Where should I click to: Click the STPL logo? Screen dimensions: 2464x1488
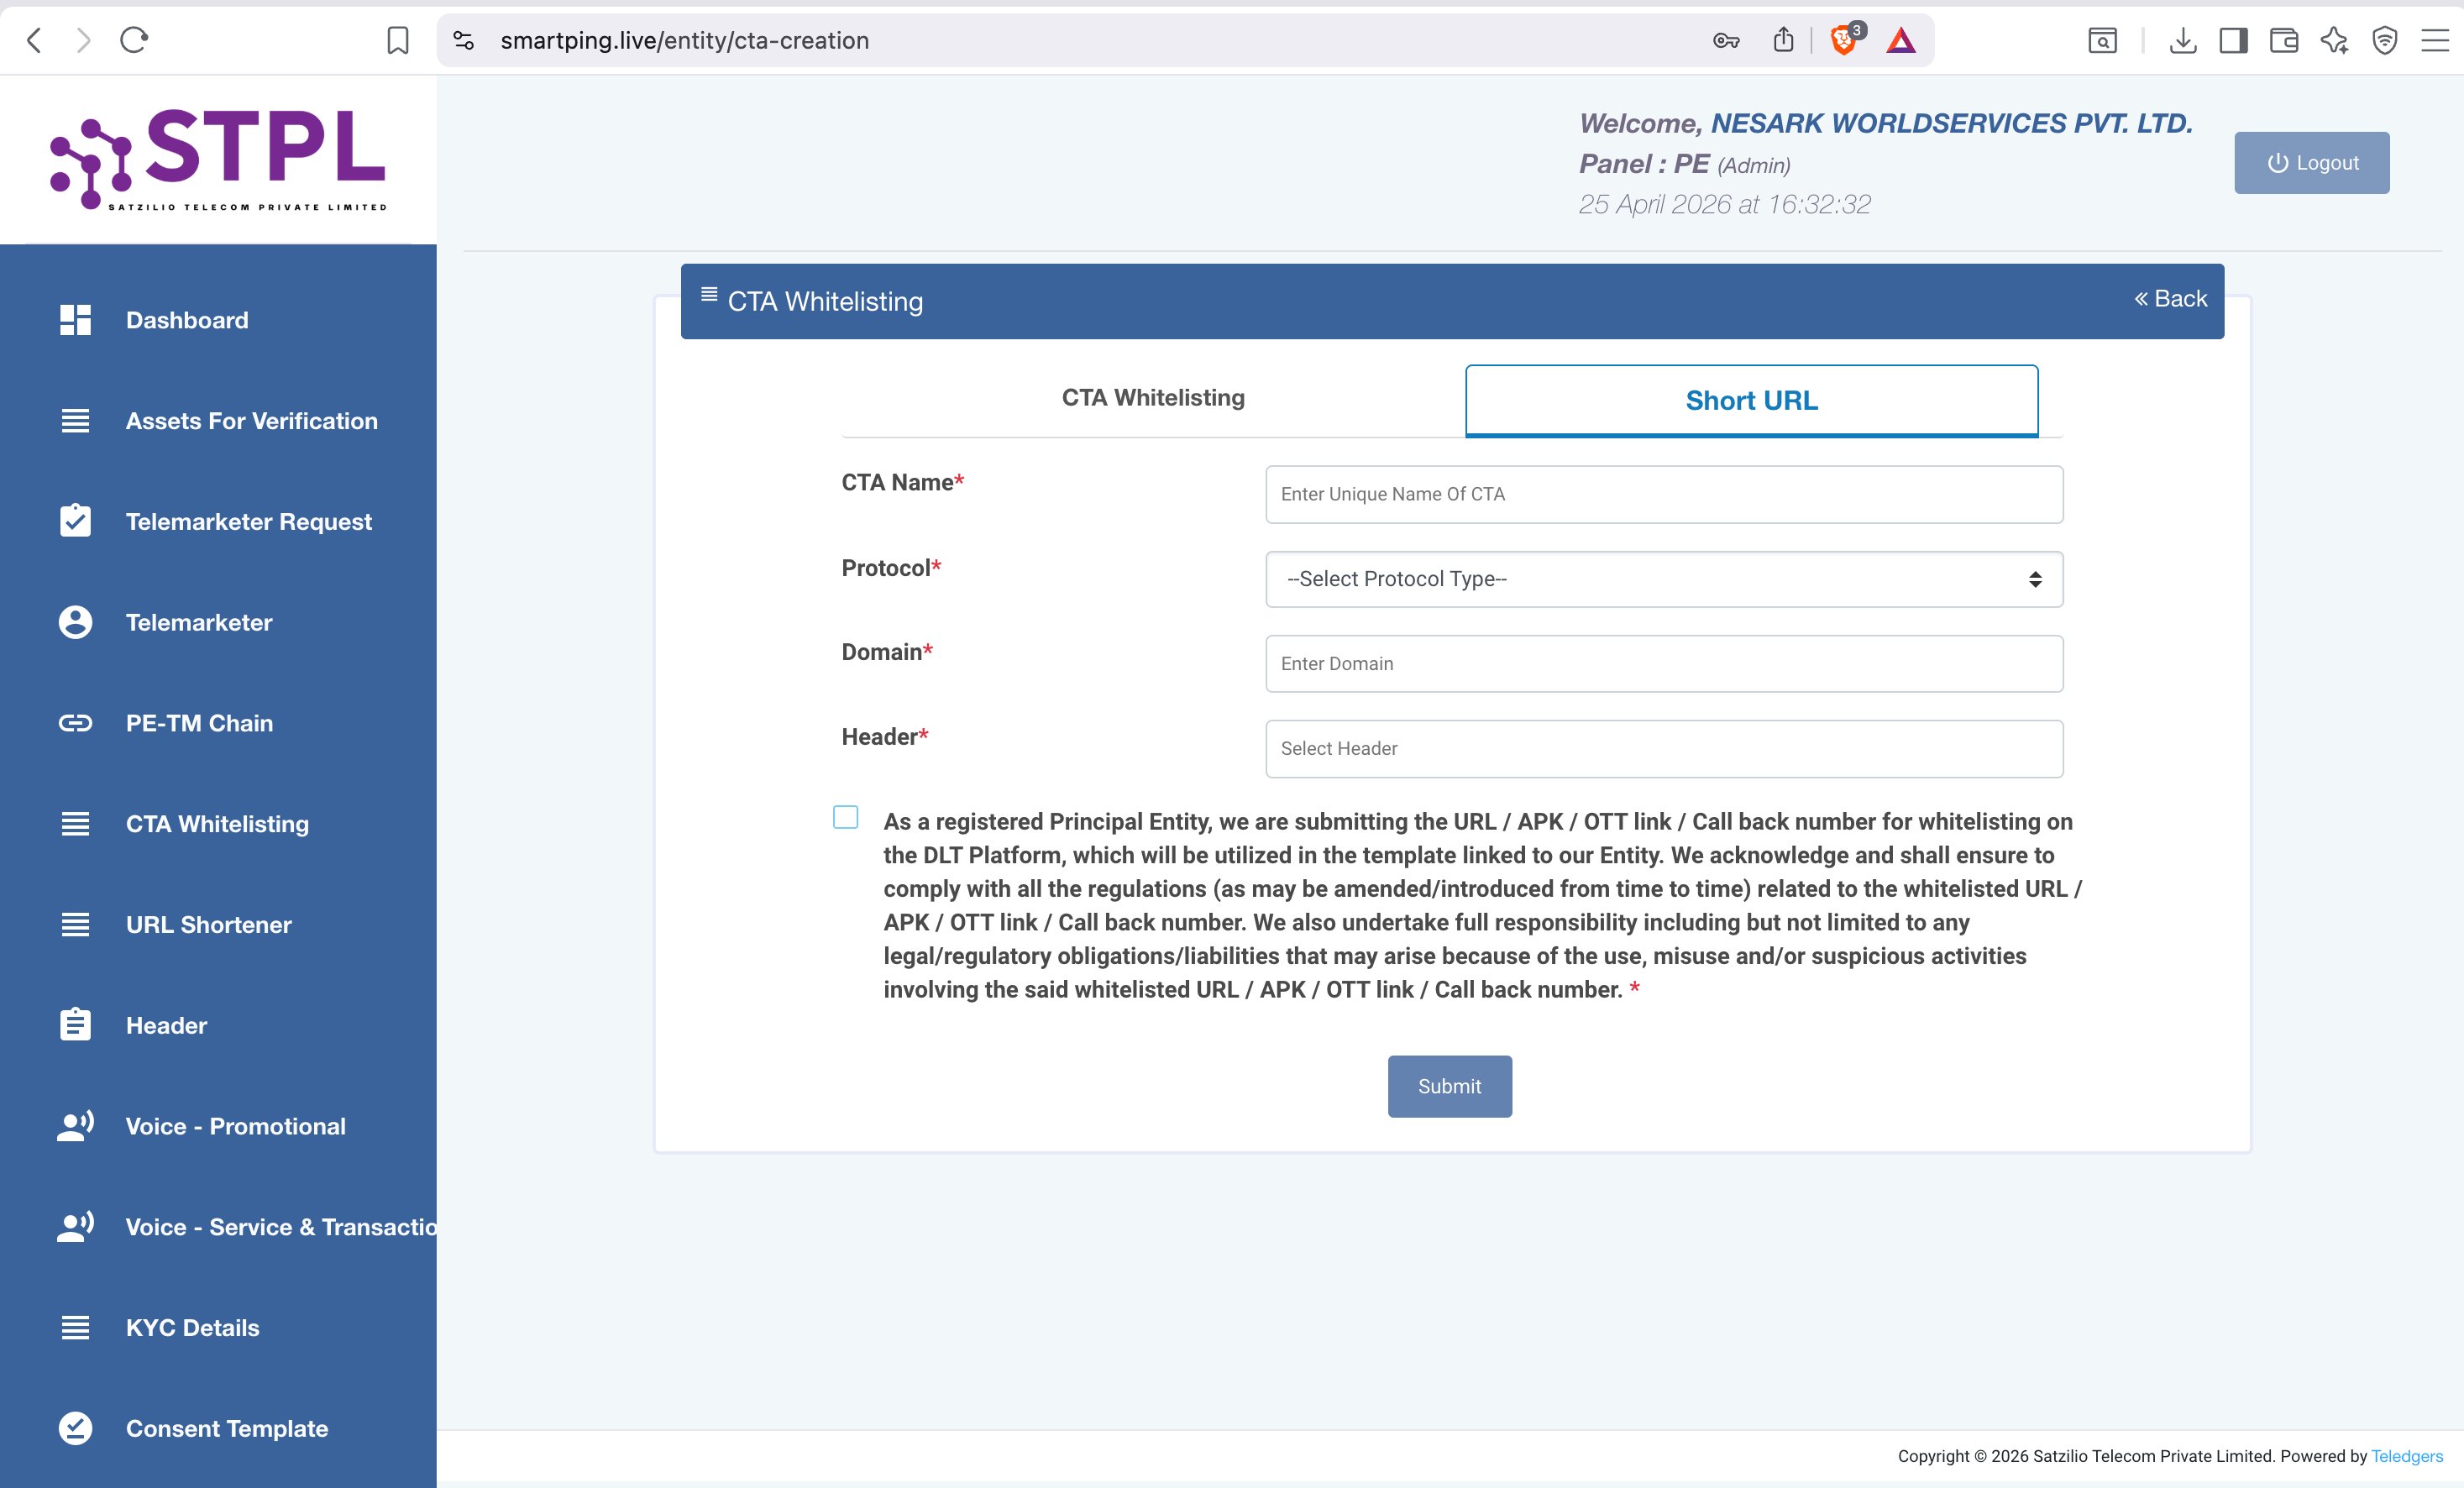(218, 160)
